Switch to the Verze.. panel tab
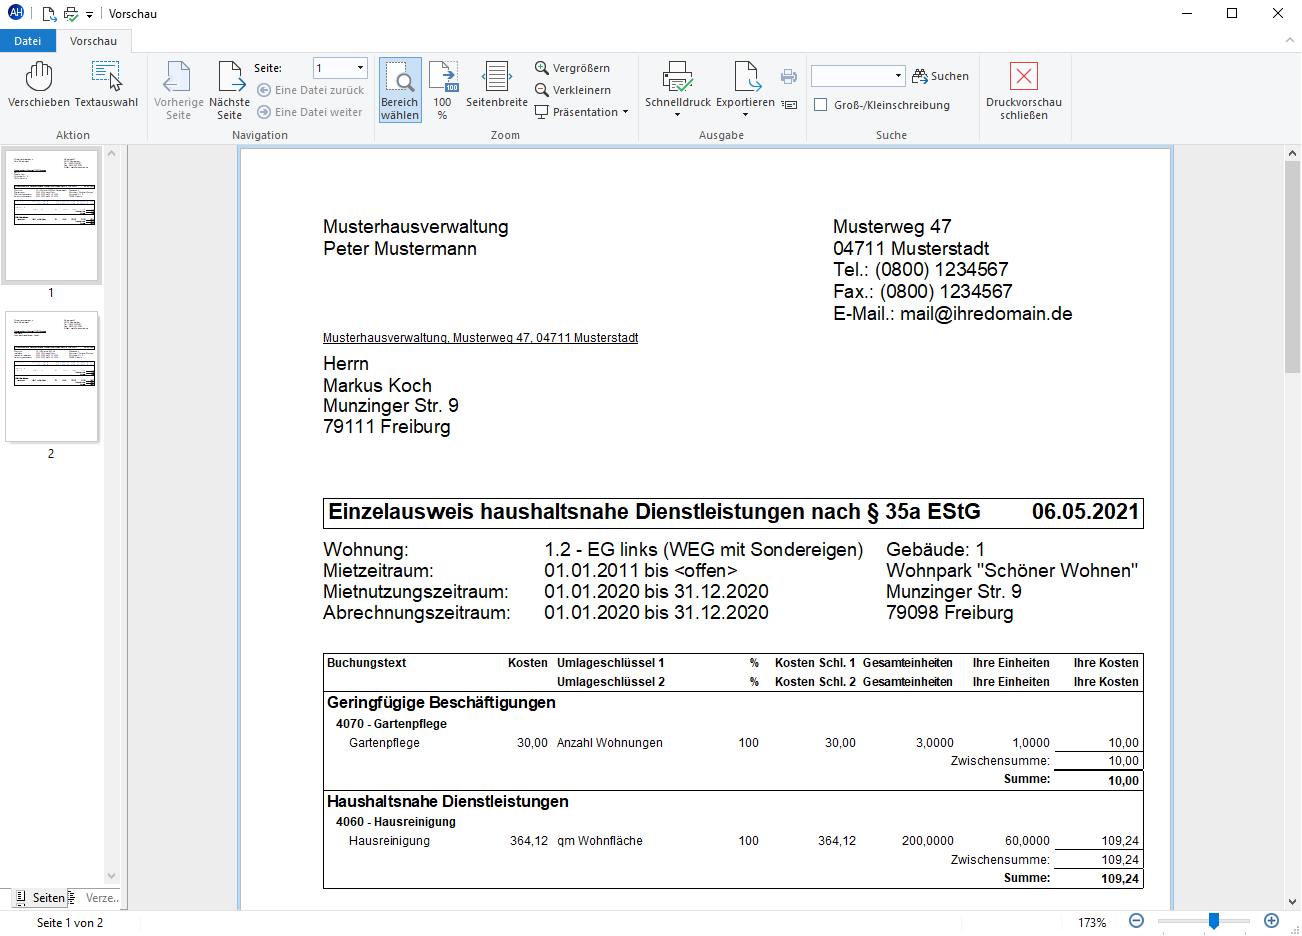 coord(94,898)
